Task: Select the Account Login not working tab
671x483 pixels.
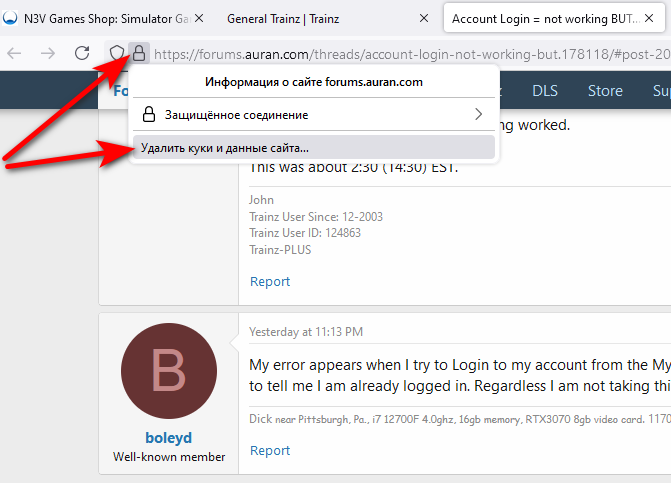Action: (555, 18)
